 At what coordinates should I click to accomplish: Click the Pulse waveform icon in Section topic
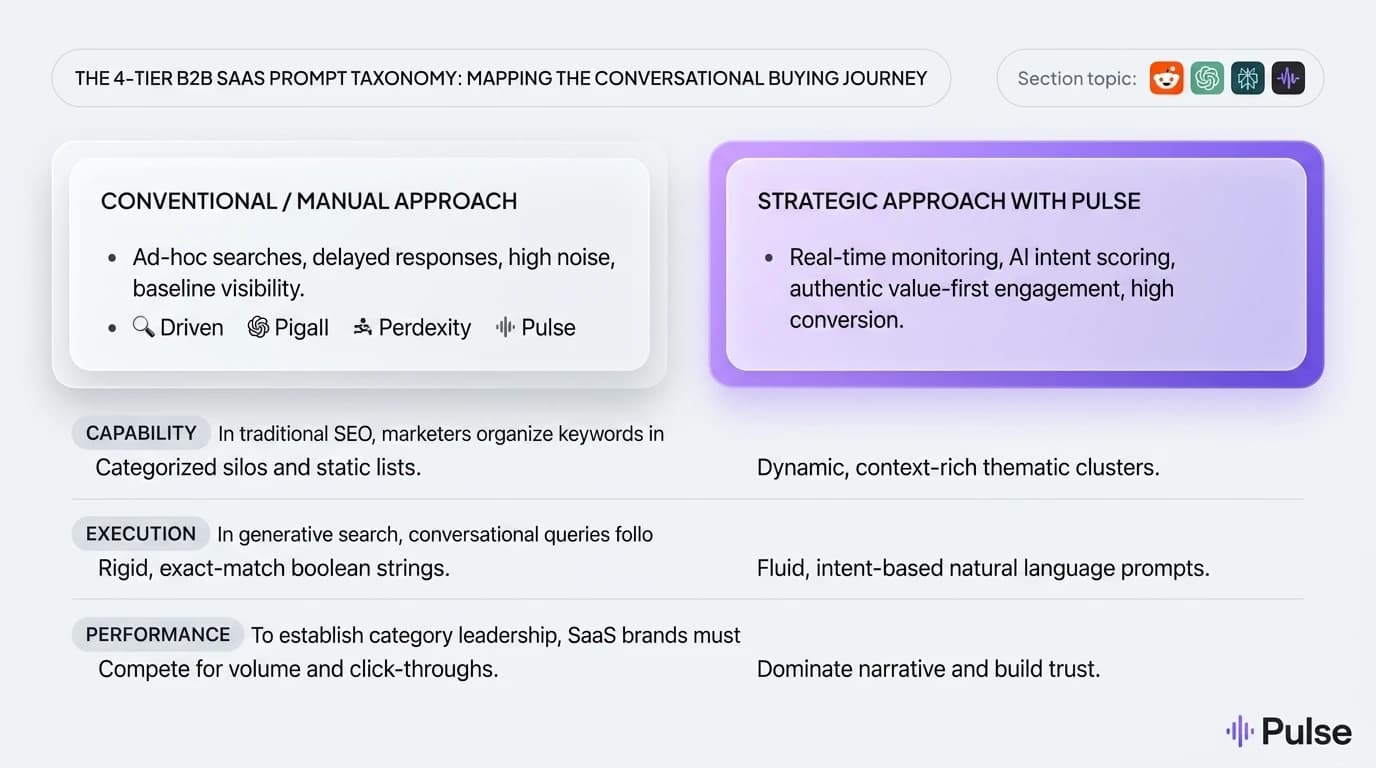click(x=1288, y=78)
